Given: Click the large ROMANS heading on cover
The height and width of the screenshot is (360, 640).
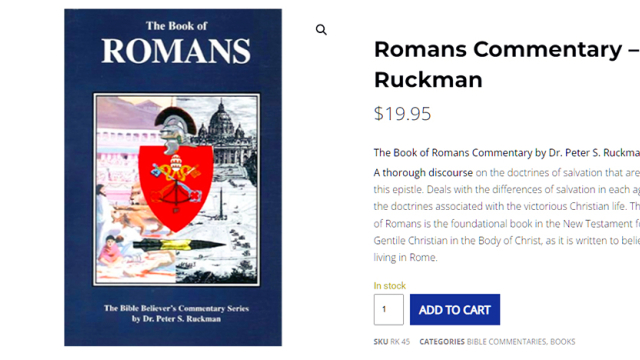Looking at the screenshot, I should point(176,51).
